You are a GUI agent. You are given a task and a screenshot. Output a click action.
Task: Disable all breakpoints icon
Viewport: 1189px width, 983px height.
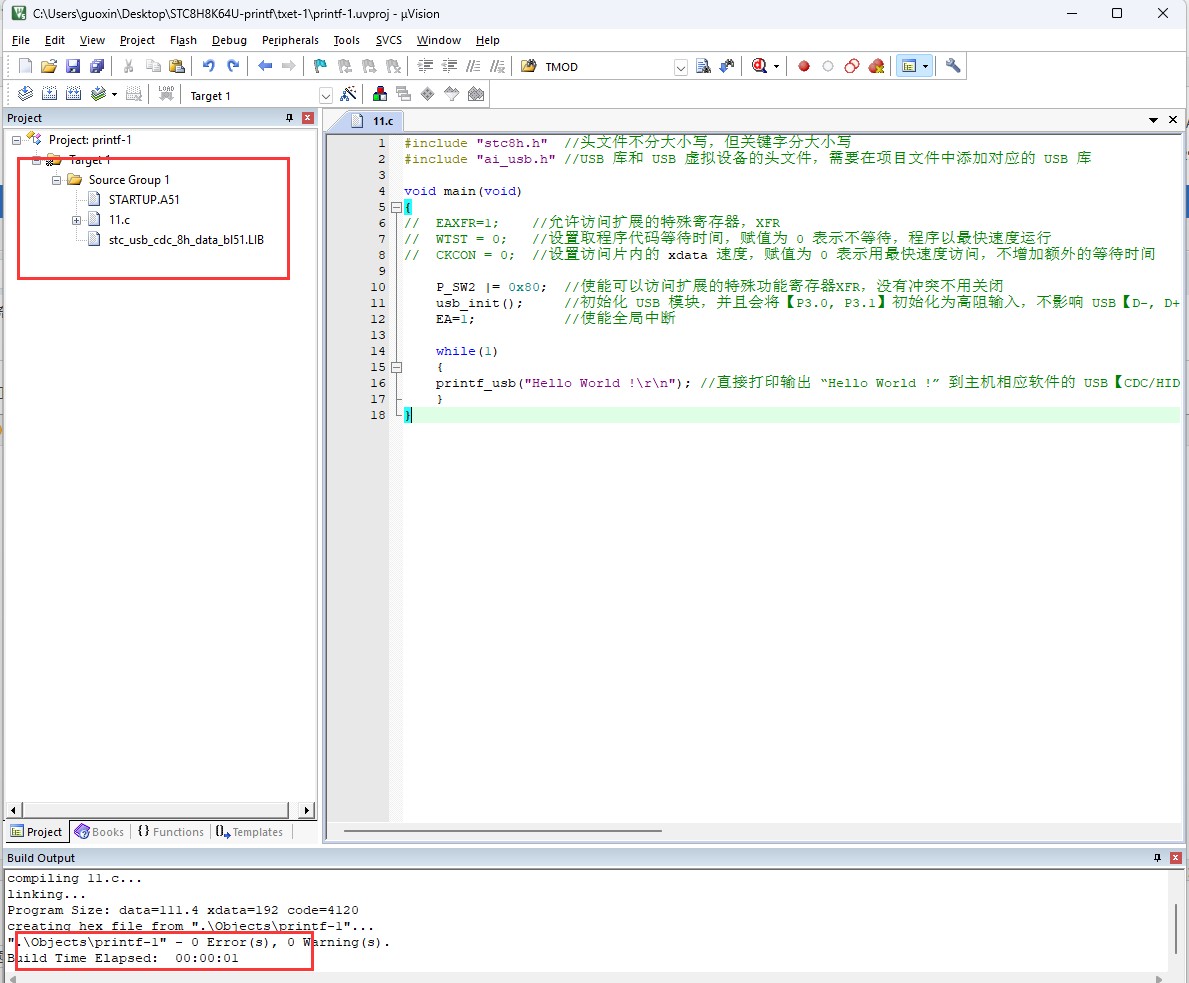[x=852, y=66]
